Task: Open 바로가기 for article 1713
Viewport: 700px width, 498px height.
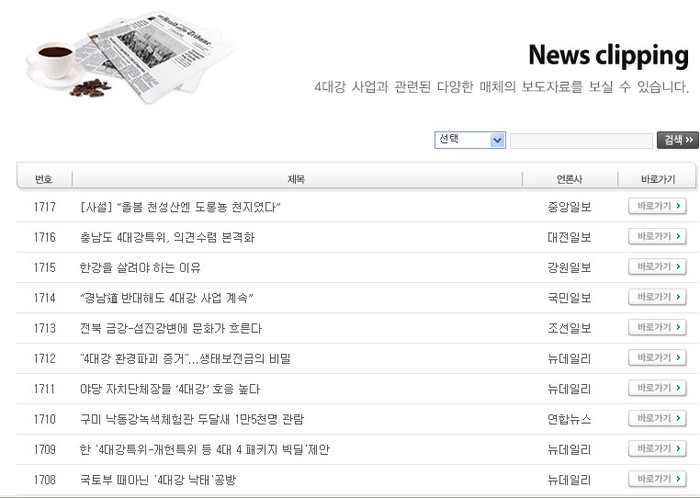Action: (x=657, y=328)
